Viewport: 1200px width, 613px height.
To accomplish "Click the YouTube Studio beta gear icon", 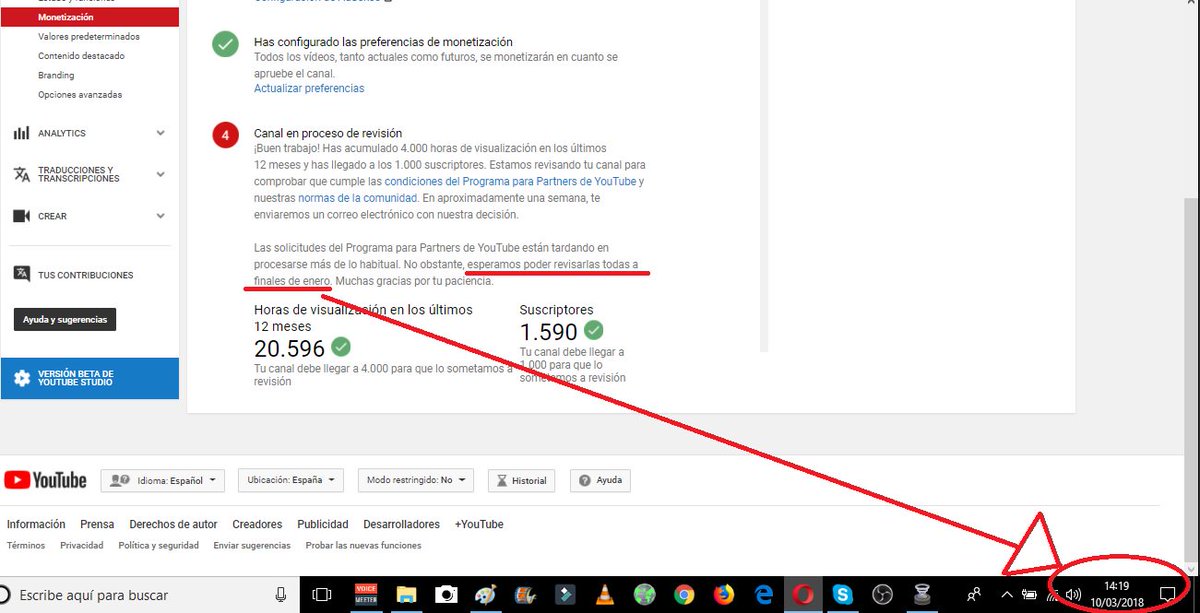I will (21, 378).
